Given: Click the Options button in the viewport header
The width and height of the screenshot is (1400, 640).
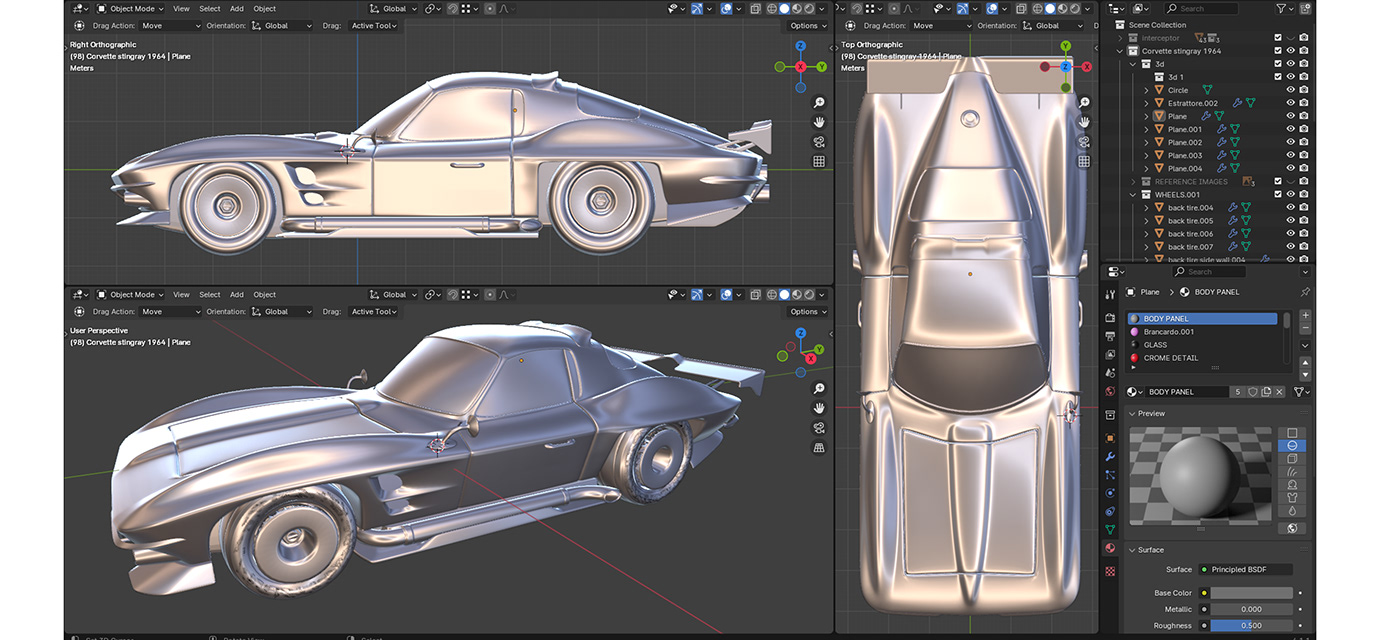Looking at the screenshot, I should (x=806, y=25).
